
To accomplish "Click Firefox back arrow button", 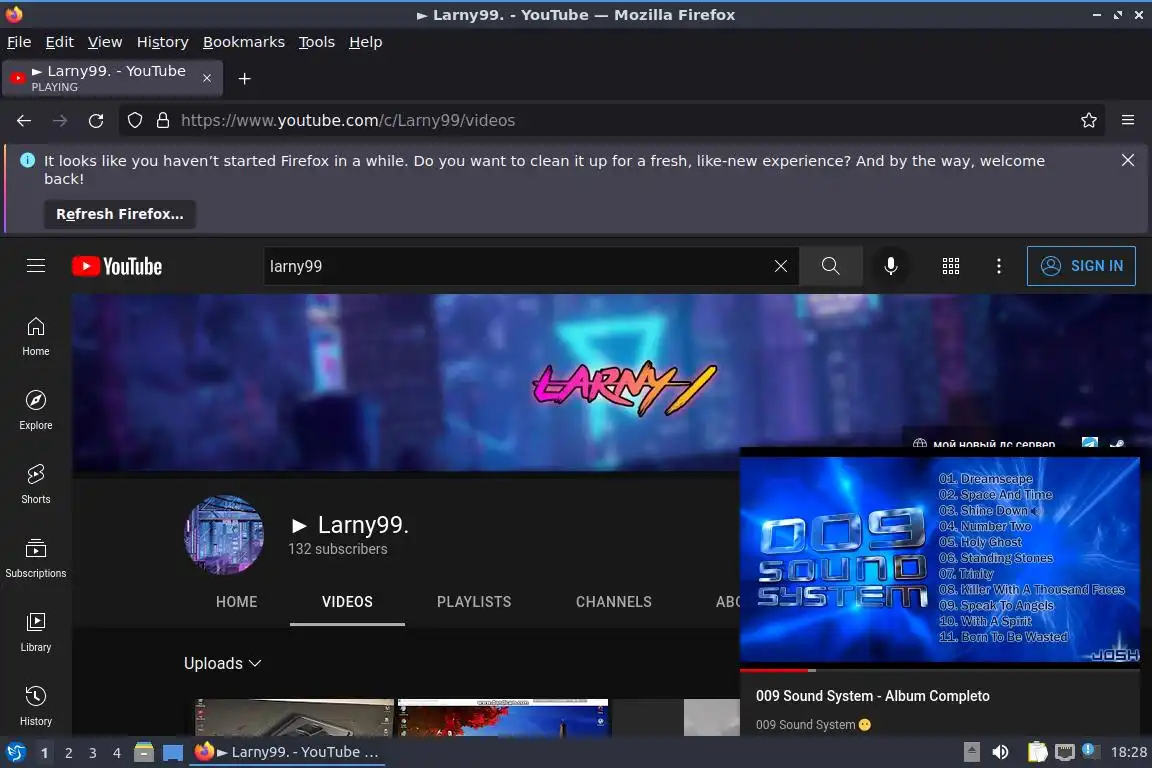I will pos(24,121).
